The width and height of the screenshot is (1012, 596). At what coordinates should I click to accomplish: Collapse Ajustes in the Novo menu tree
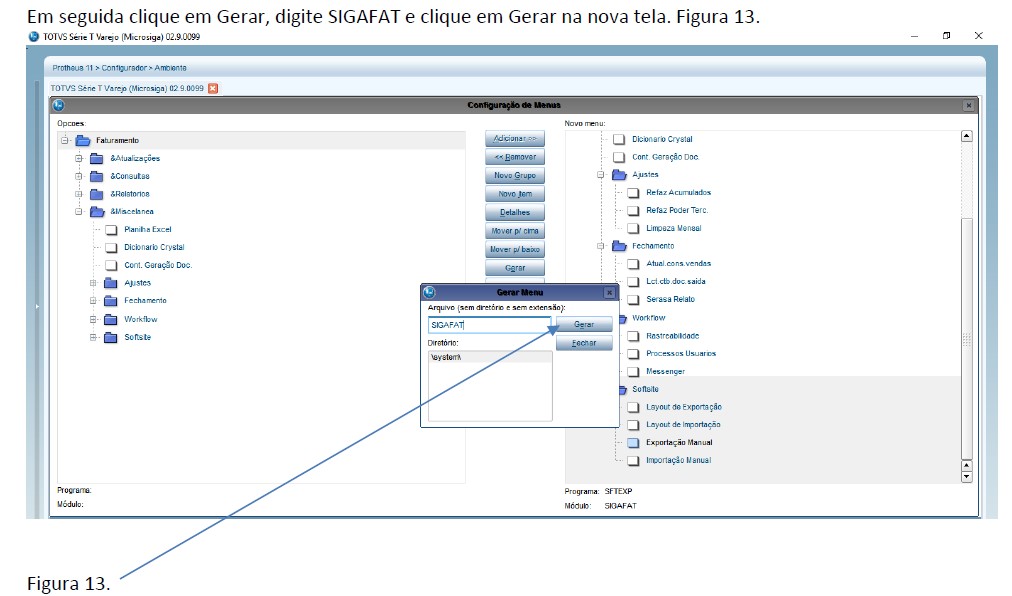tap(601, 174)
